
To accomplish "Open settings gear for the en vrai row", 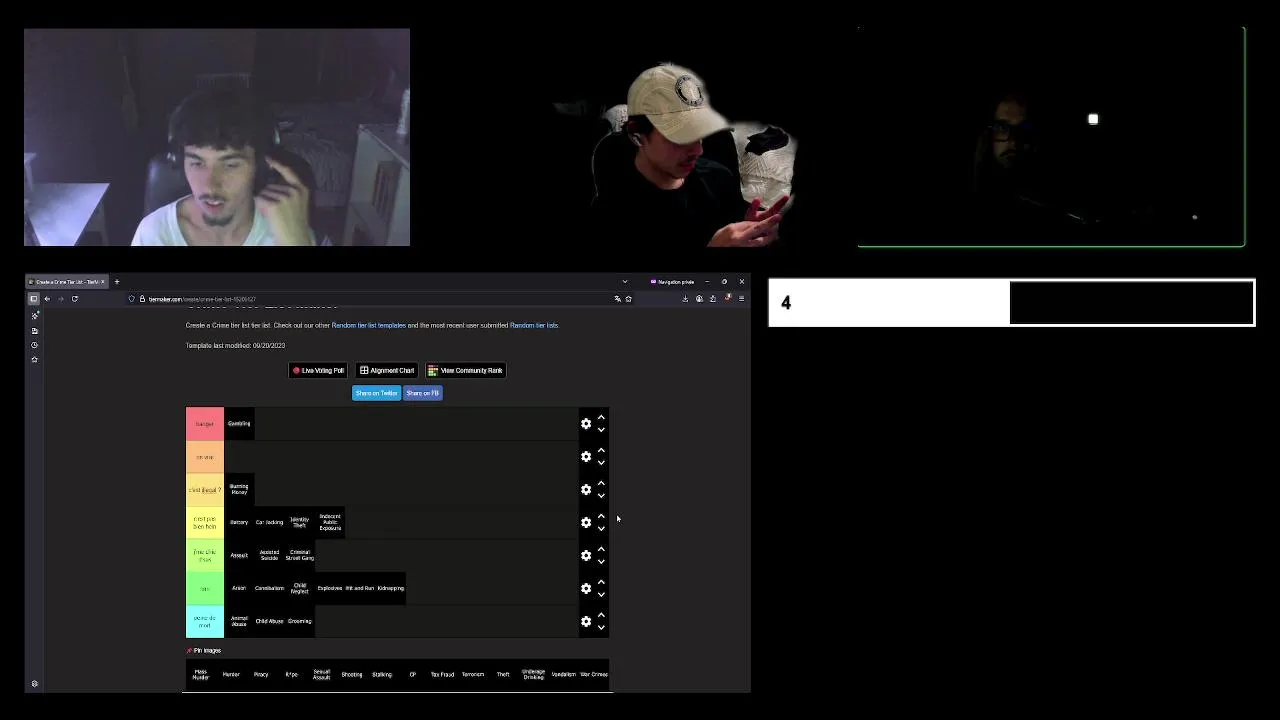I will [x=586, y=457].
